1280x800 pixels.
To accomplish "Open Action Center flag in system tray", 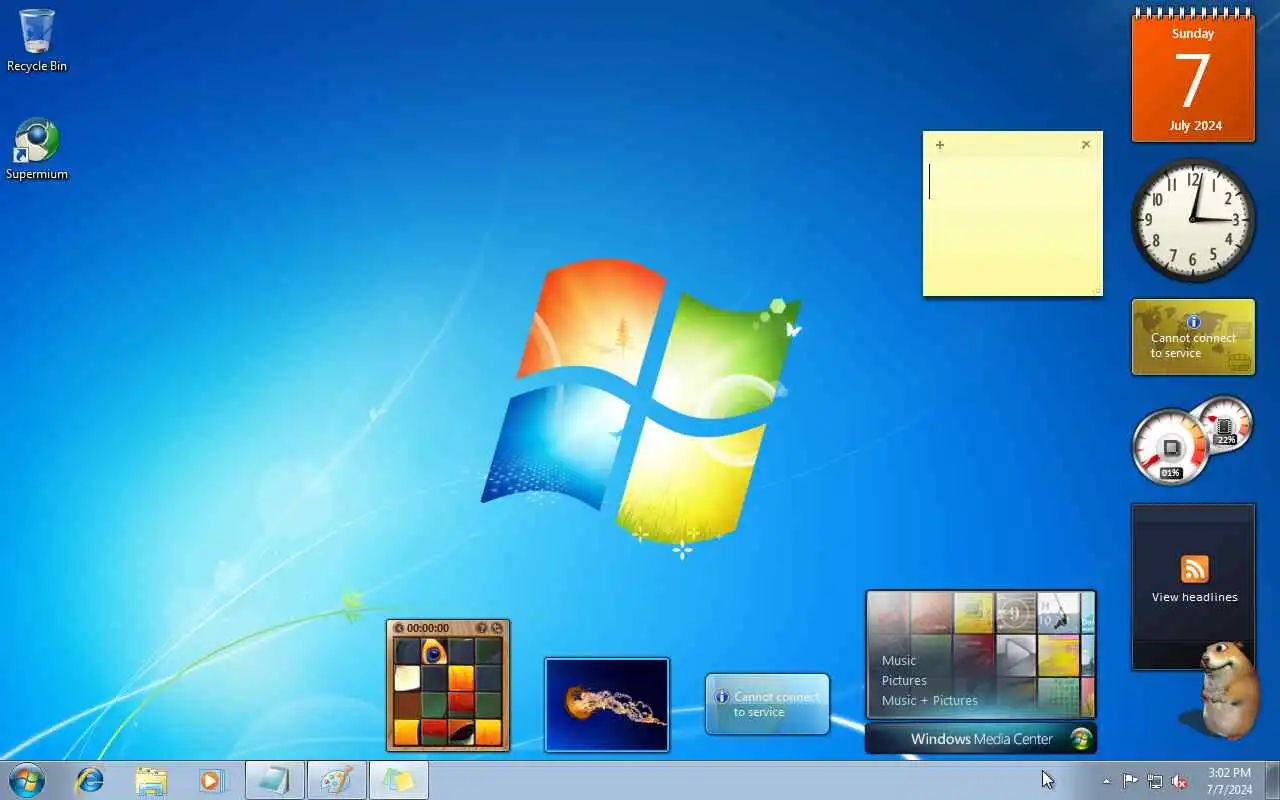I will tap(1130, 781).
